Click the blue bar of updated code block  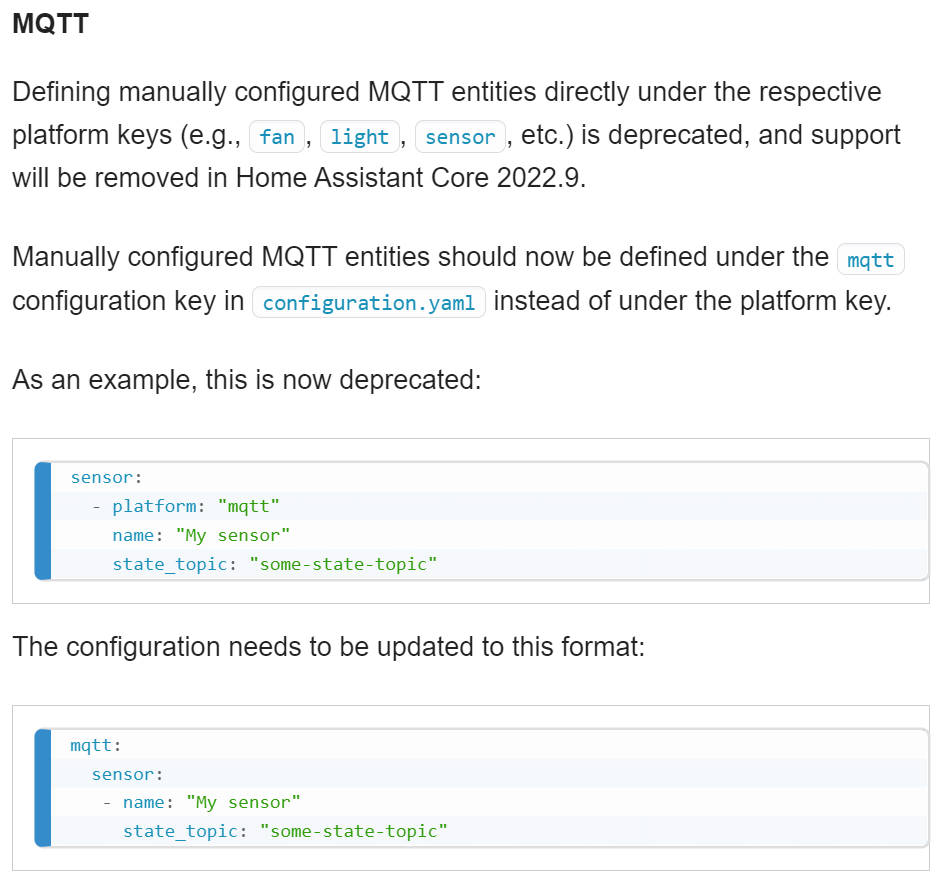(x=43, y=788)
